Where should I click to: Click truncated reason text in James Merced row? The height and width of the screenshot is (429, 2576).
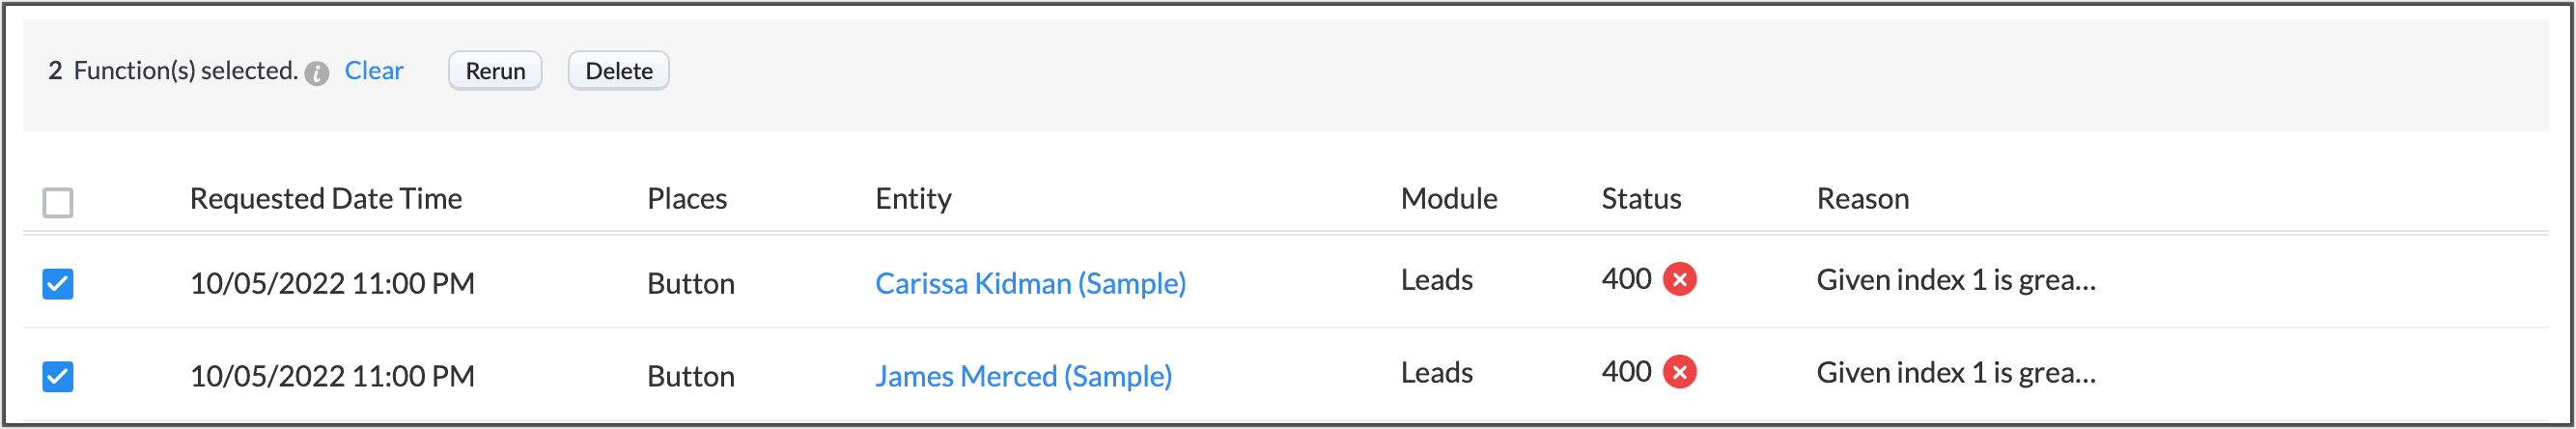pyautogui.click(x=1955, y=373)
